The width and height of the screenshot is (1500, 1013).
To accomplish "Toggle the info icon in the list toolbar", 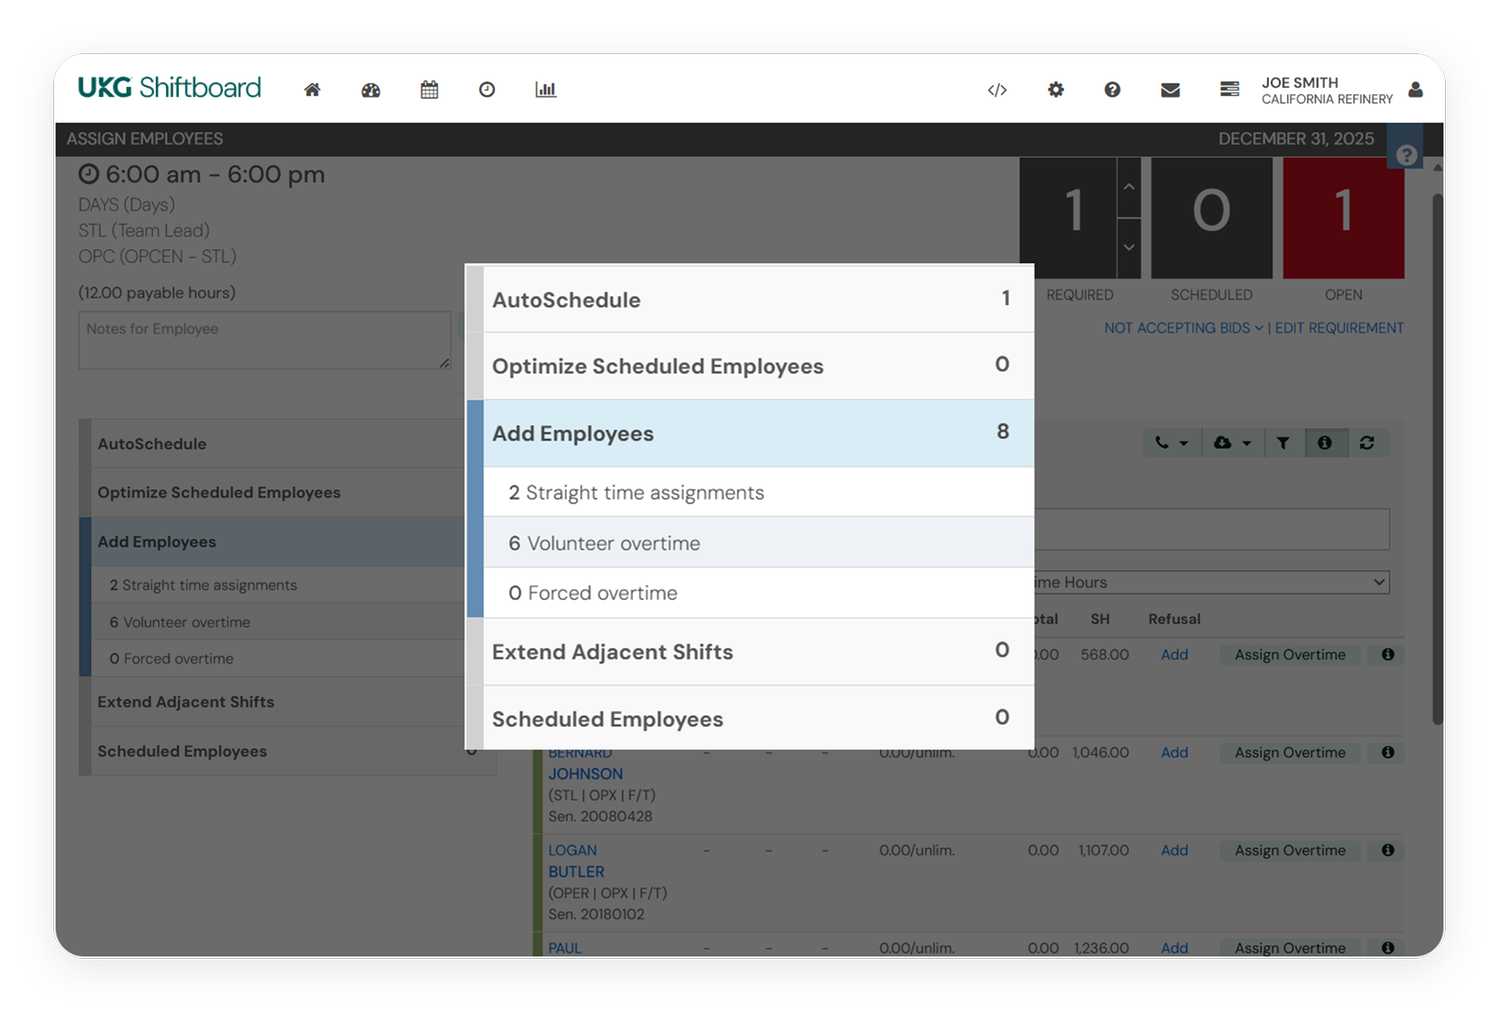I will (x=1325, y=443).
